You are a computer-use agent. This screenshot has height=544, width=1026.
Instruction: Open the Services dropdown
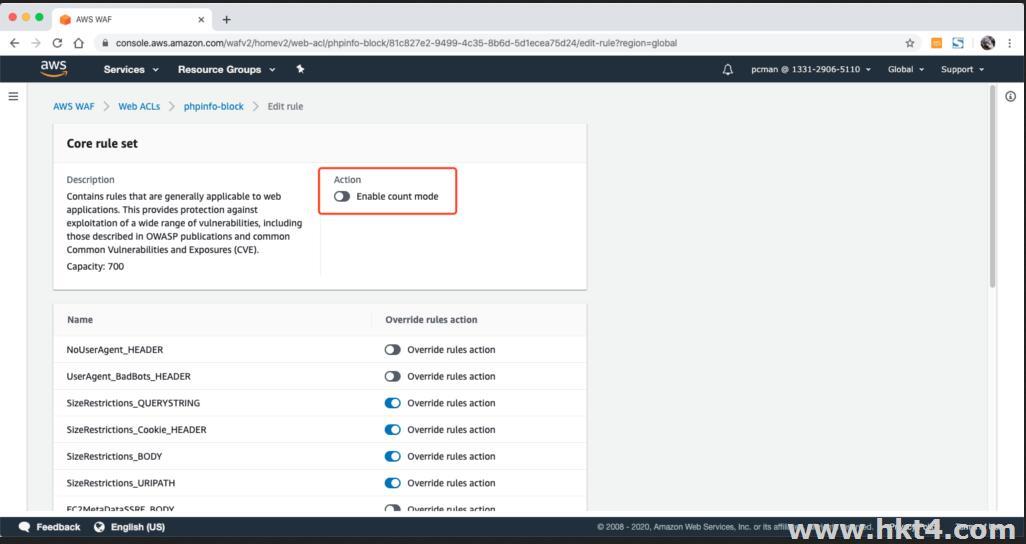click(x=131, y=69)
